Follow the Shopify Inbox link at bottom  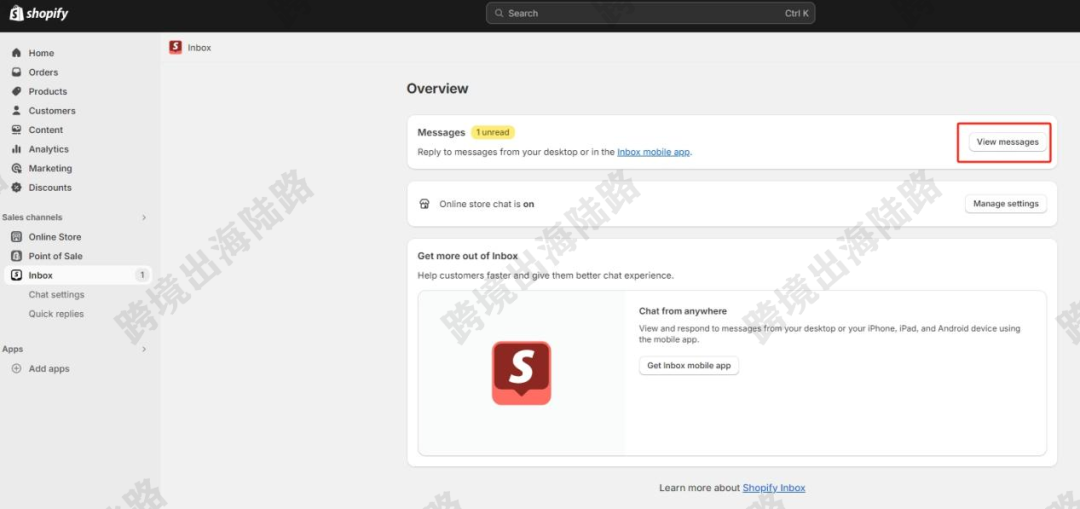773,488
